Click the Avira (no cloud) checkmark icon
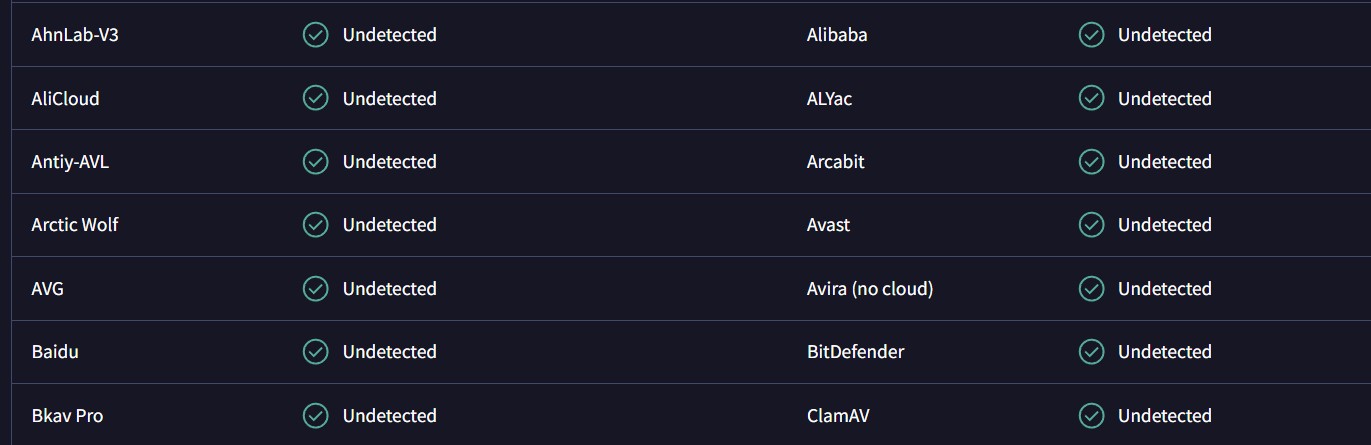 click(1091, 289)
